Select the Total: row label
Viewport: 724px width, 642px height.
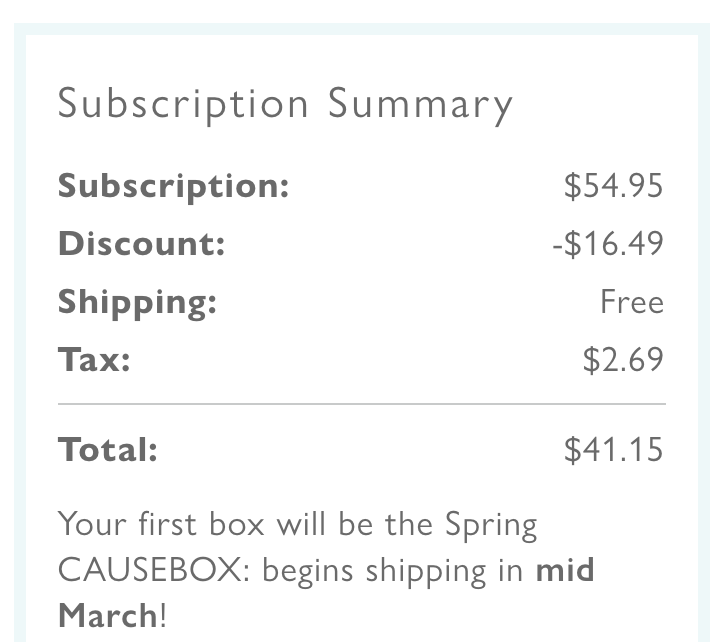coord(108,449)
